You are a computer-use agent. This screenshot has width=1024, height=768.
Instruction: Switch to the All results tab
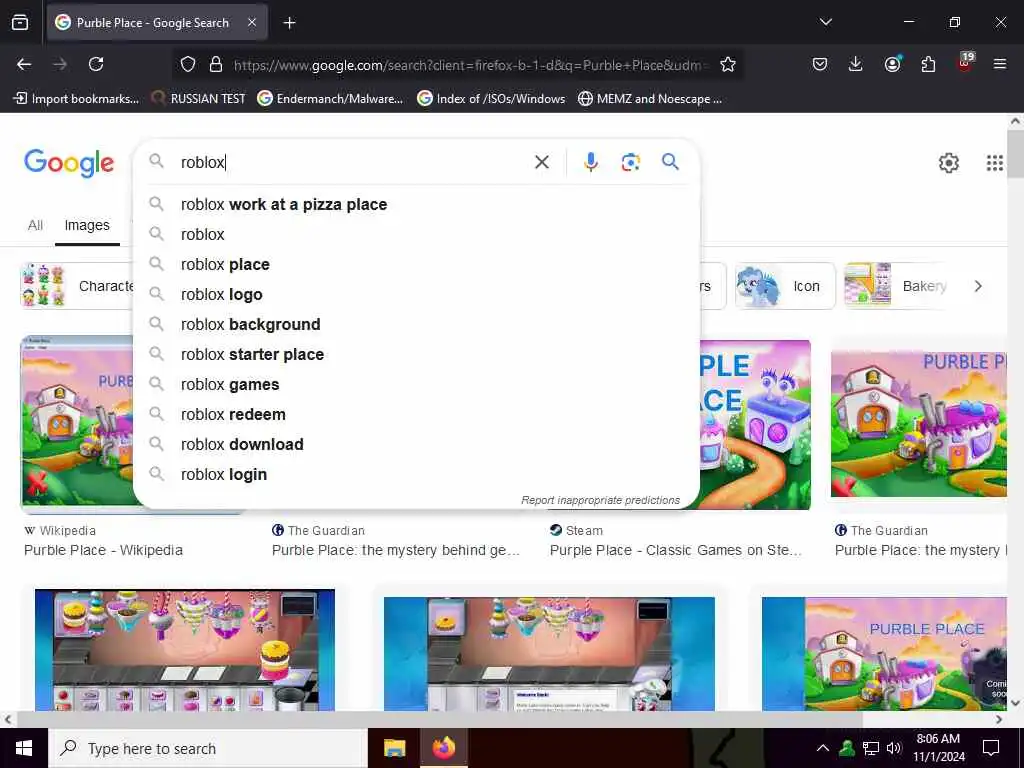pos(35,225)
